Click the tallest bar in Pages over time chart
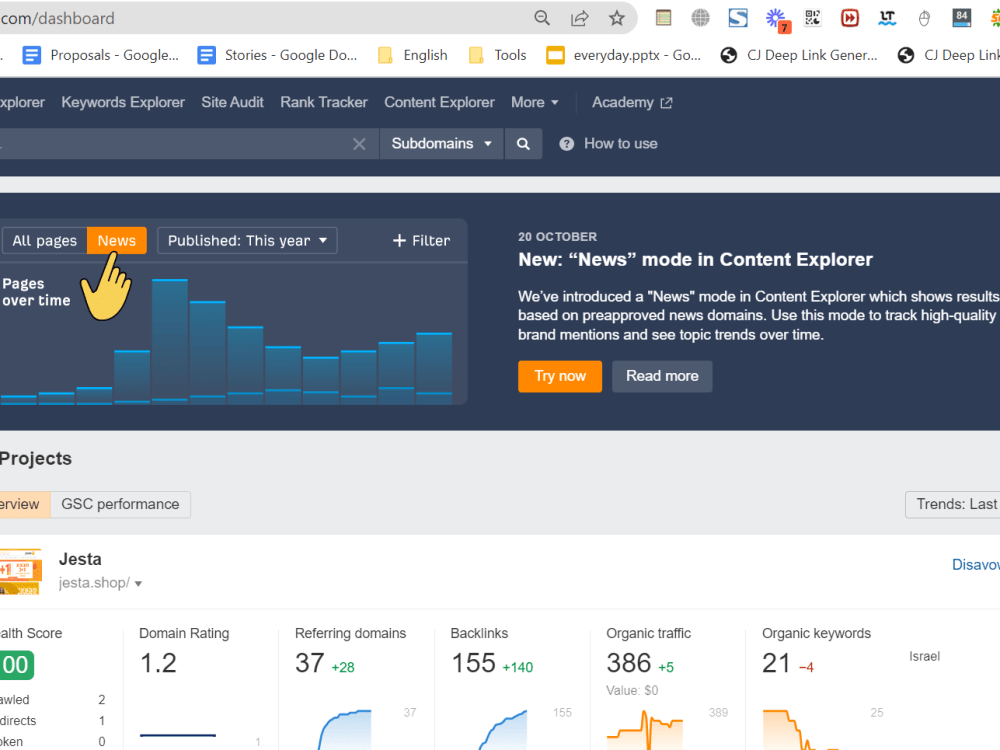This screenshot has height=750, width=1000. [x=170, y=341]
